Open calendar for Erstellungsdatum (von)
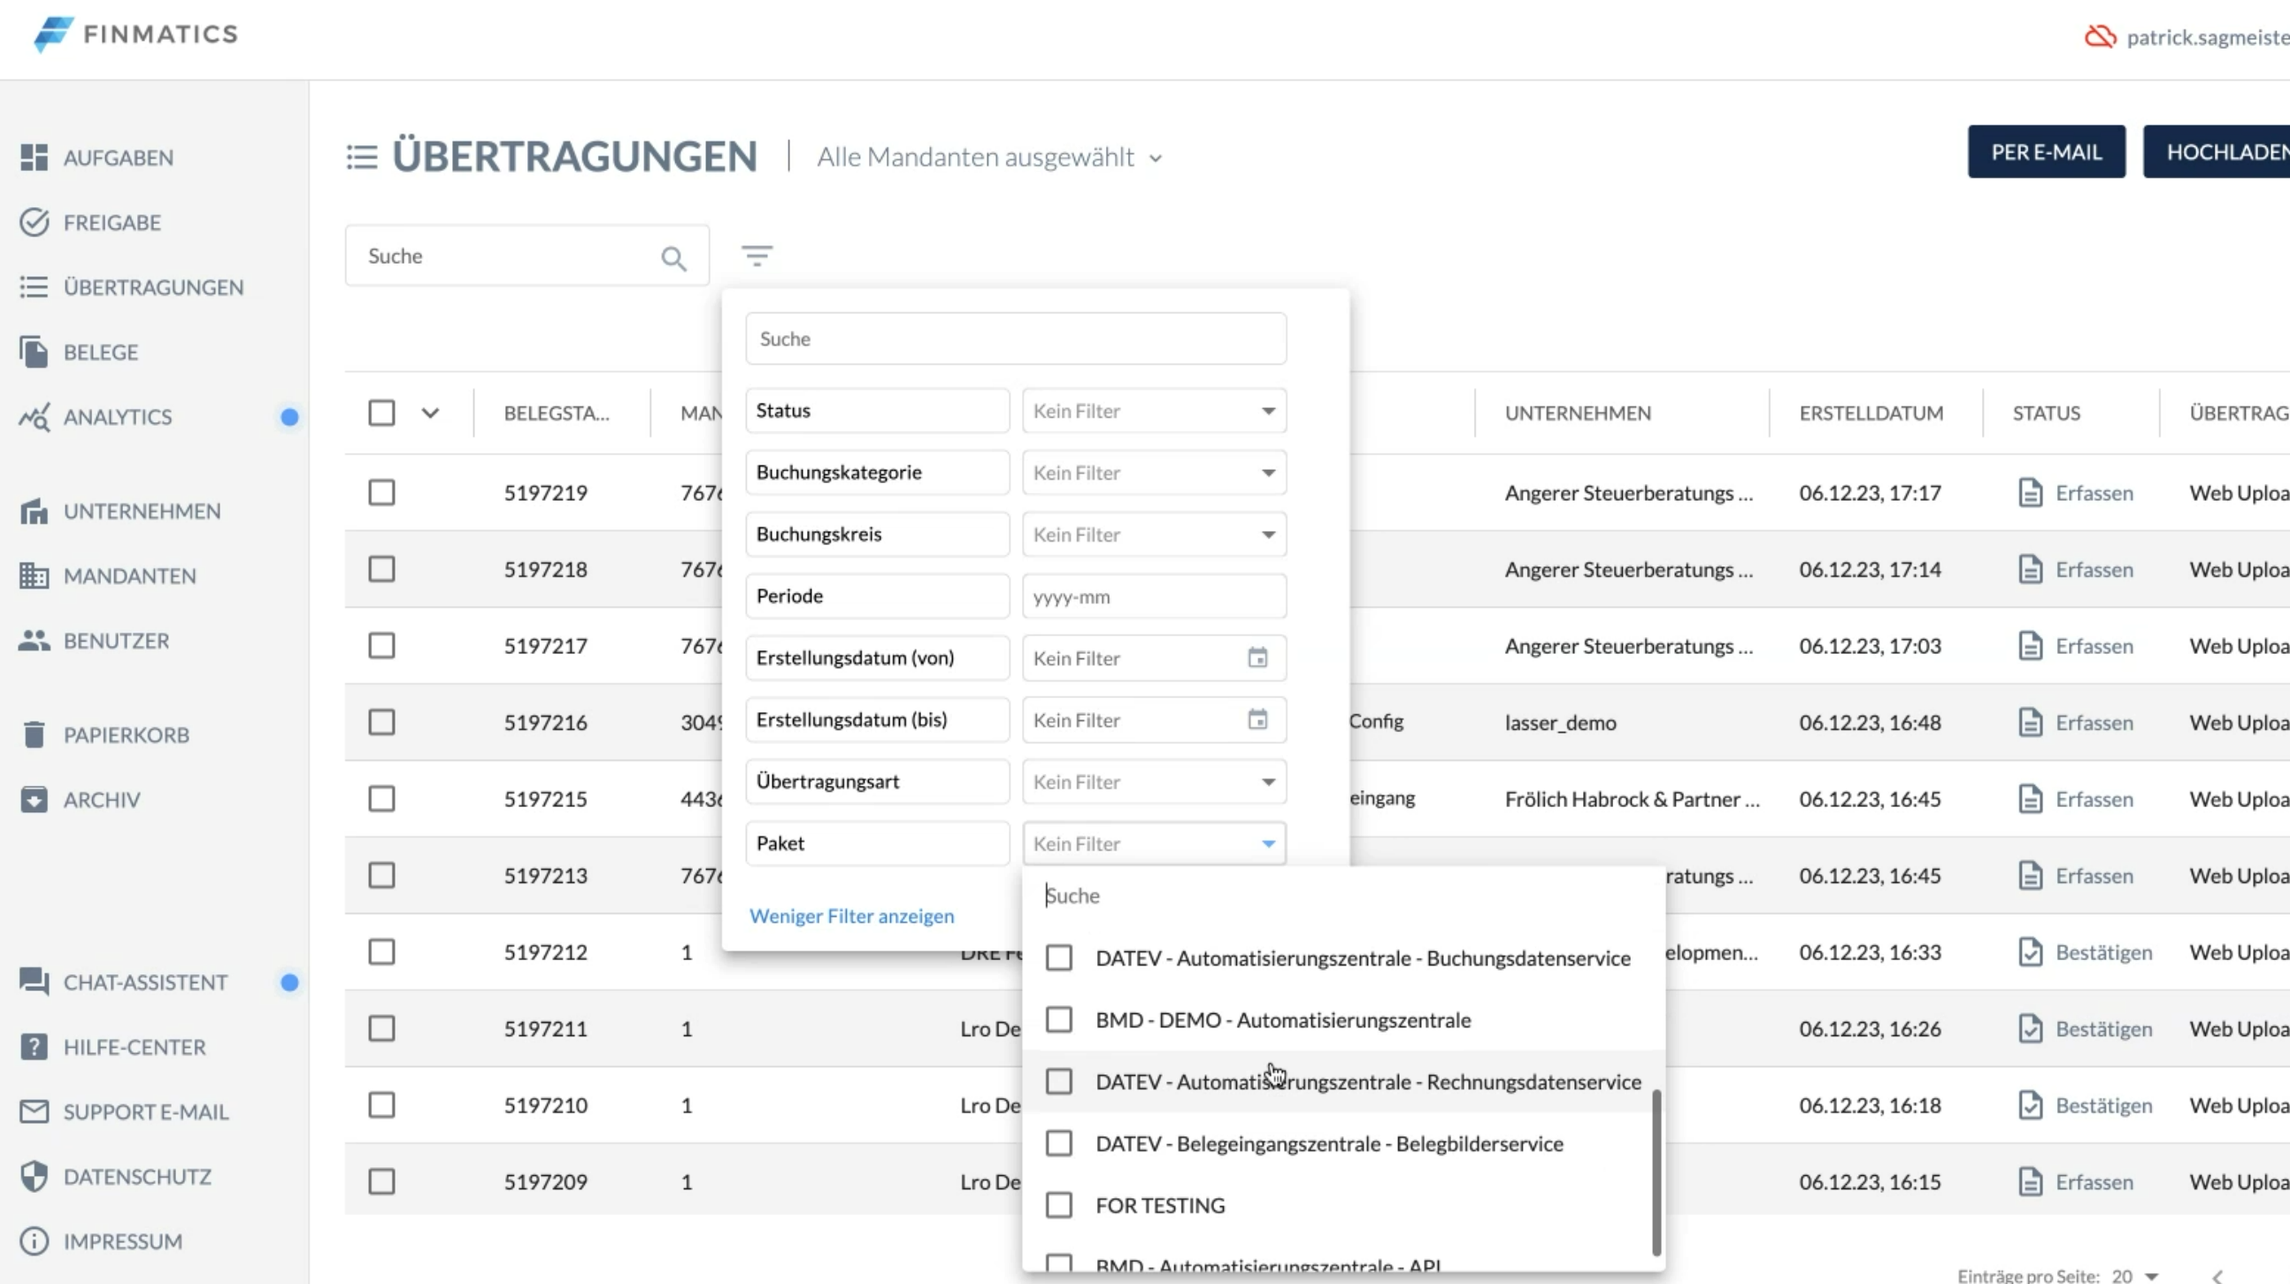The width and height of the screenshot is (2290, 1284). point(1258,658)
